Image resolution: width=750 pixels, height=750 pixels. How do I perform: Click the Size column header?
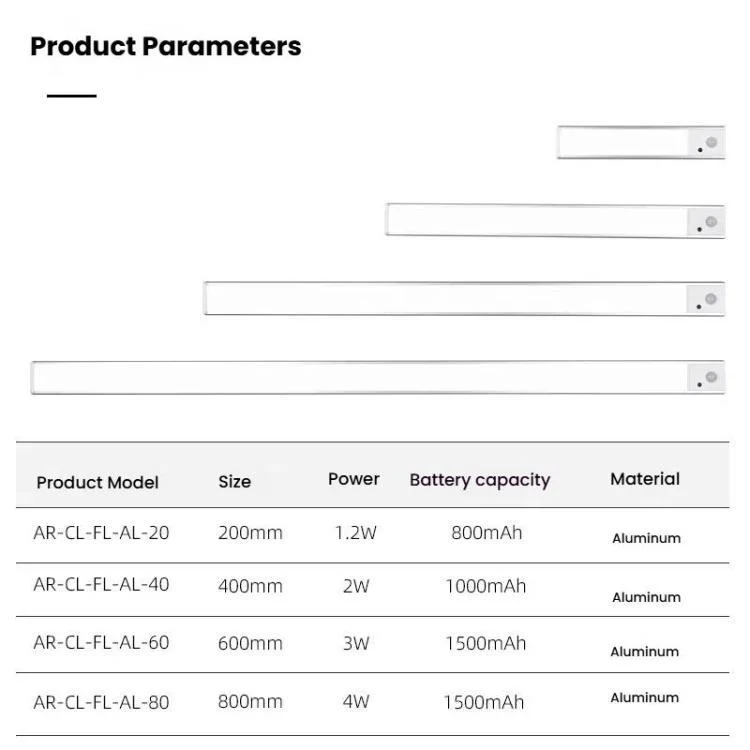coord(235,482)
